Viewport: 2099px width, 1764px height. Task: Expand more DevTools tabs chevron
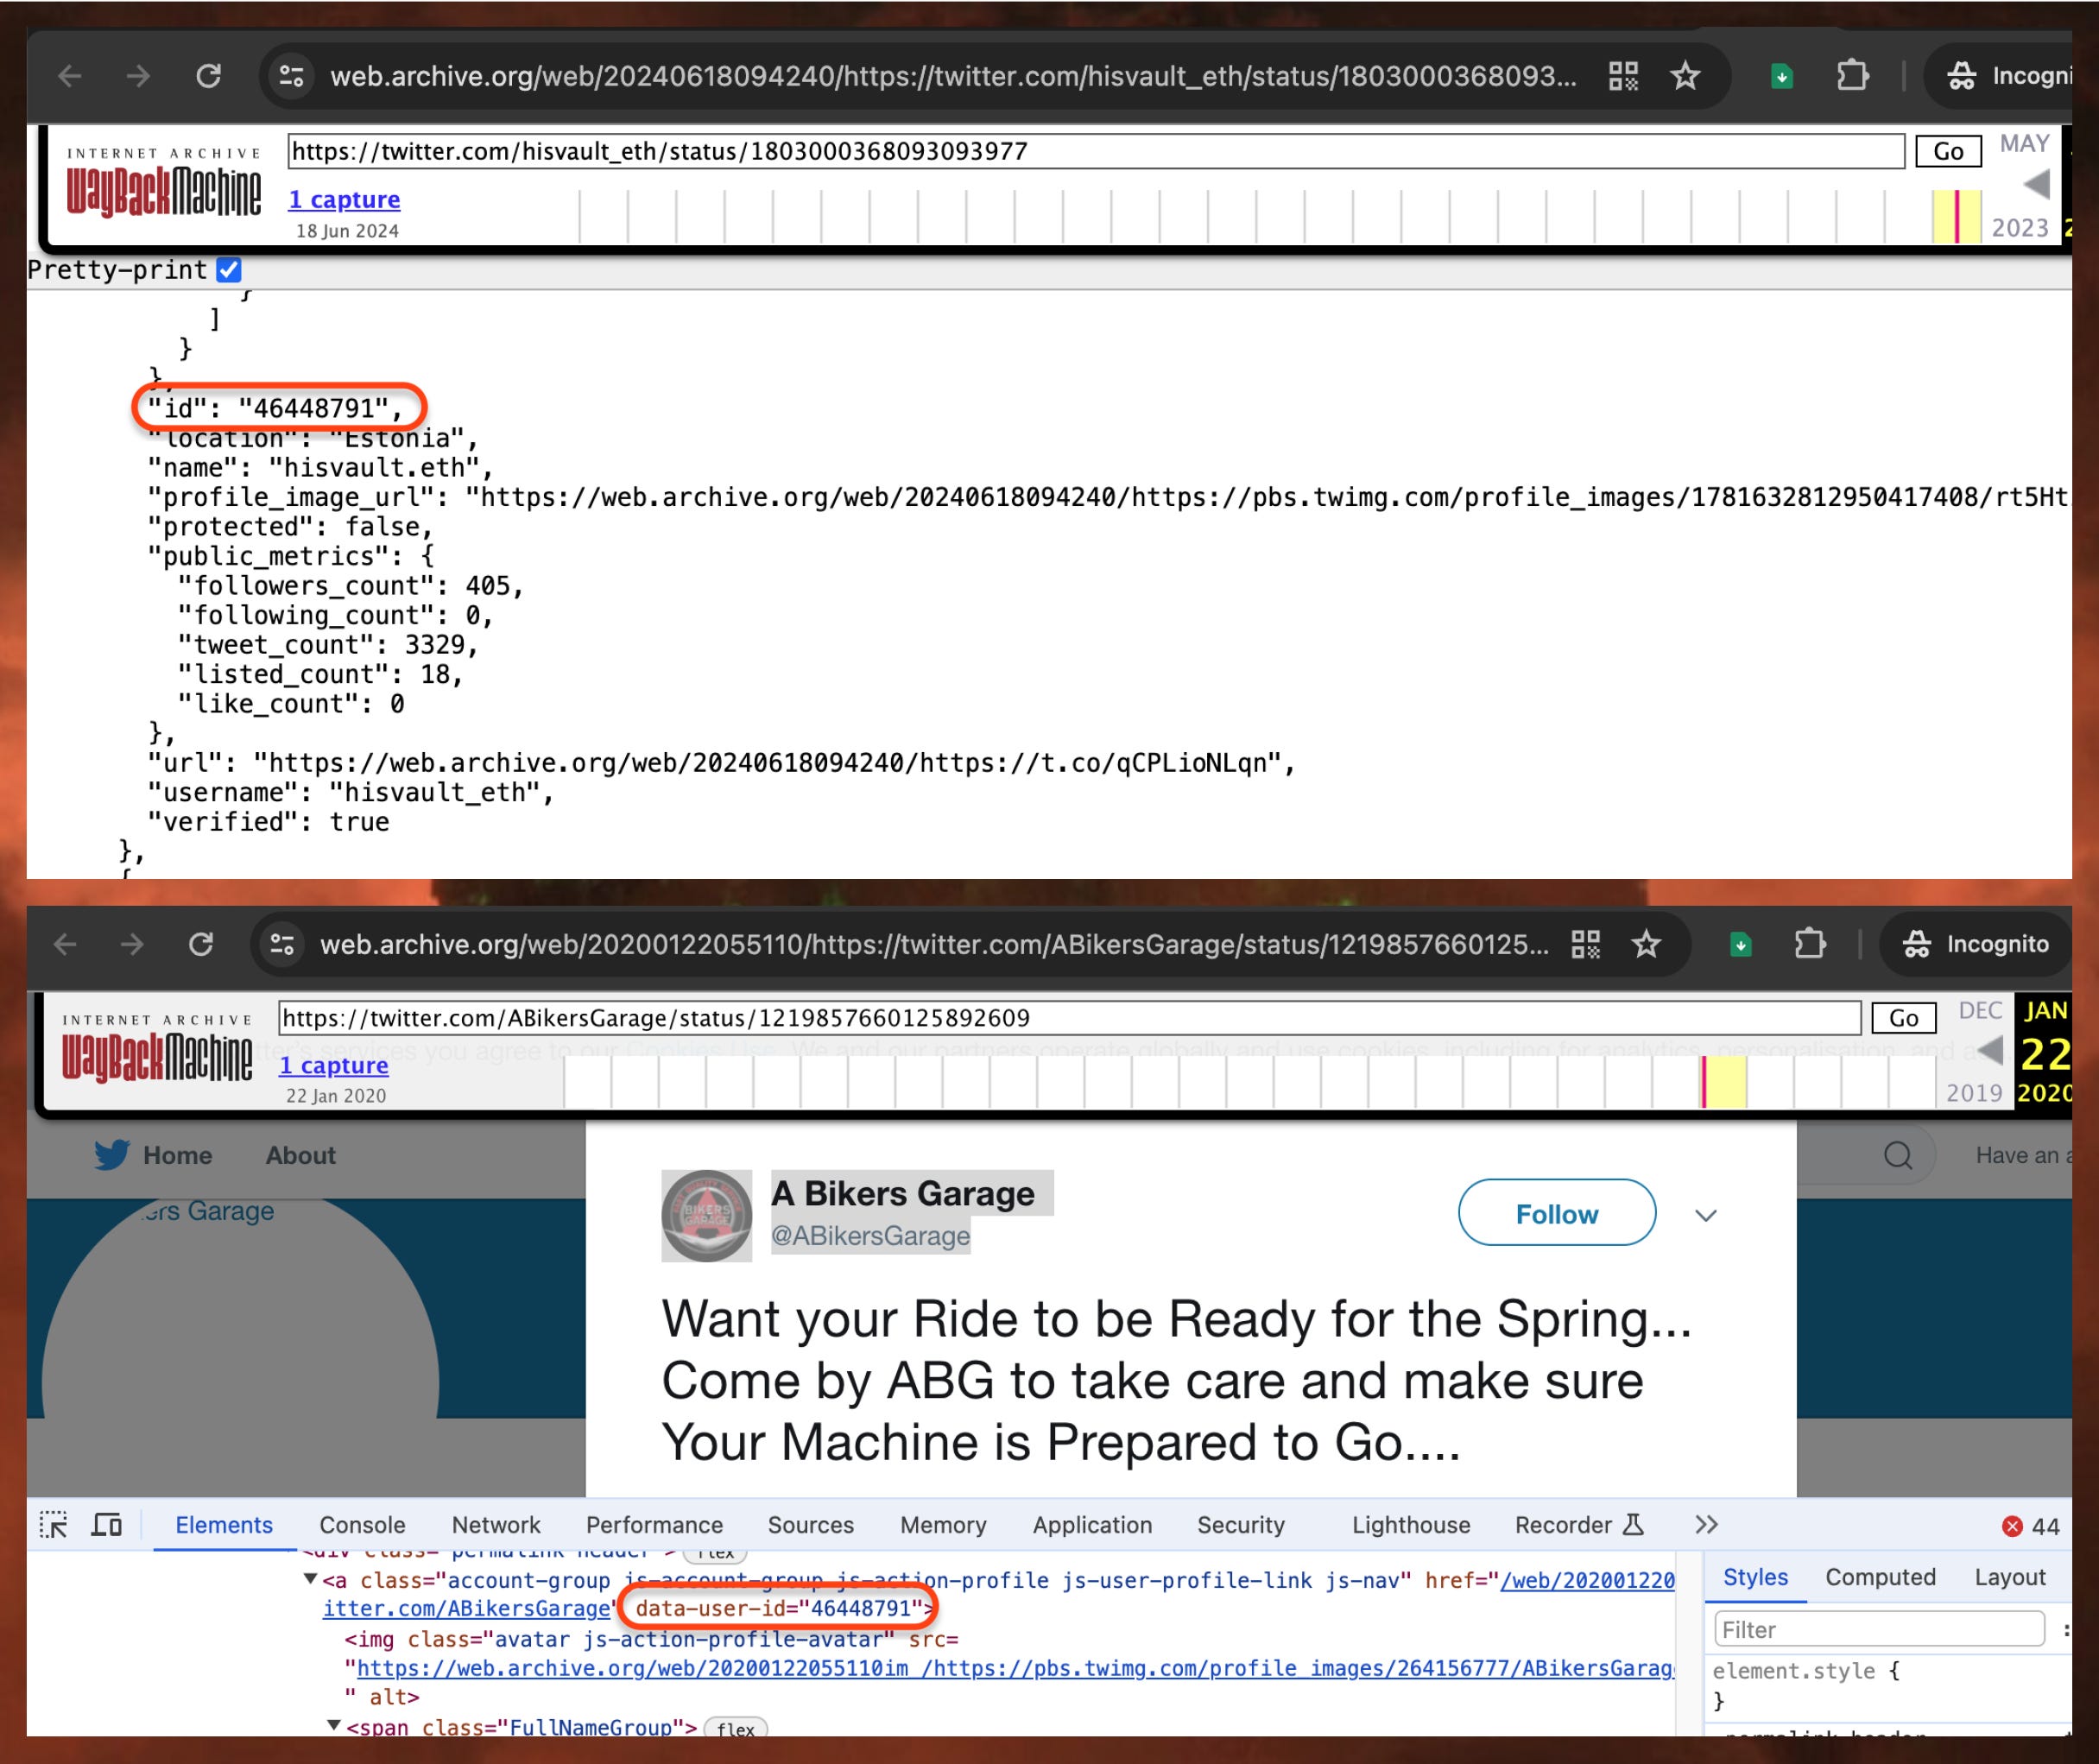pos(1706,1525)
